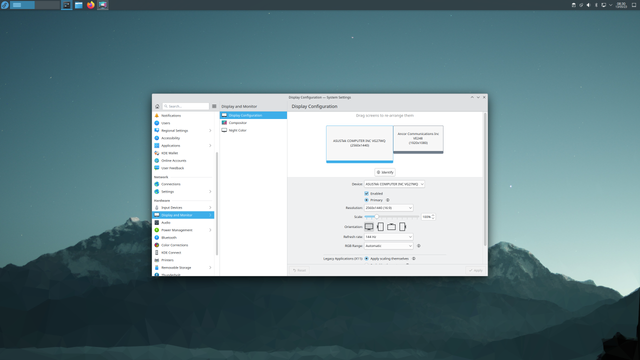Click the Apply button

(x=476, y=270)
